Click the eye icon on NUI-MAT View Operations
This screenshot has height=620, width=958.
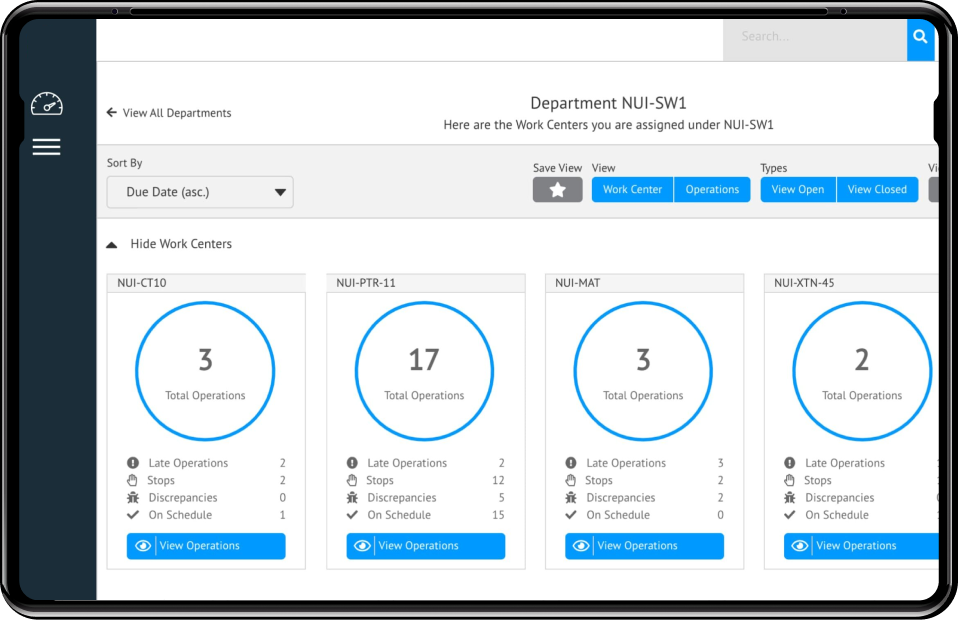point(581,545)
